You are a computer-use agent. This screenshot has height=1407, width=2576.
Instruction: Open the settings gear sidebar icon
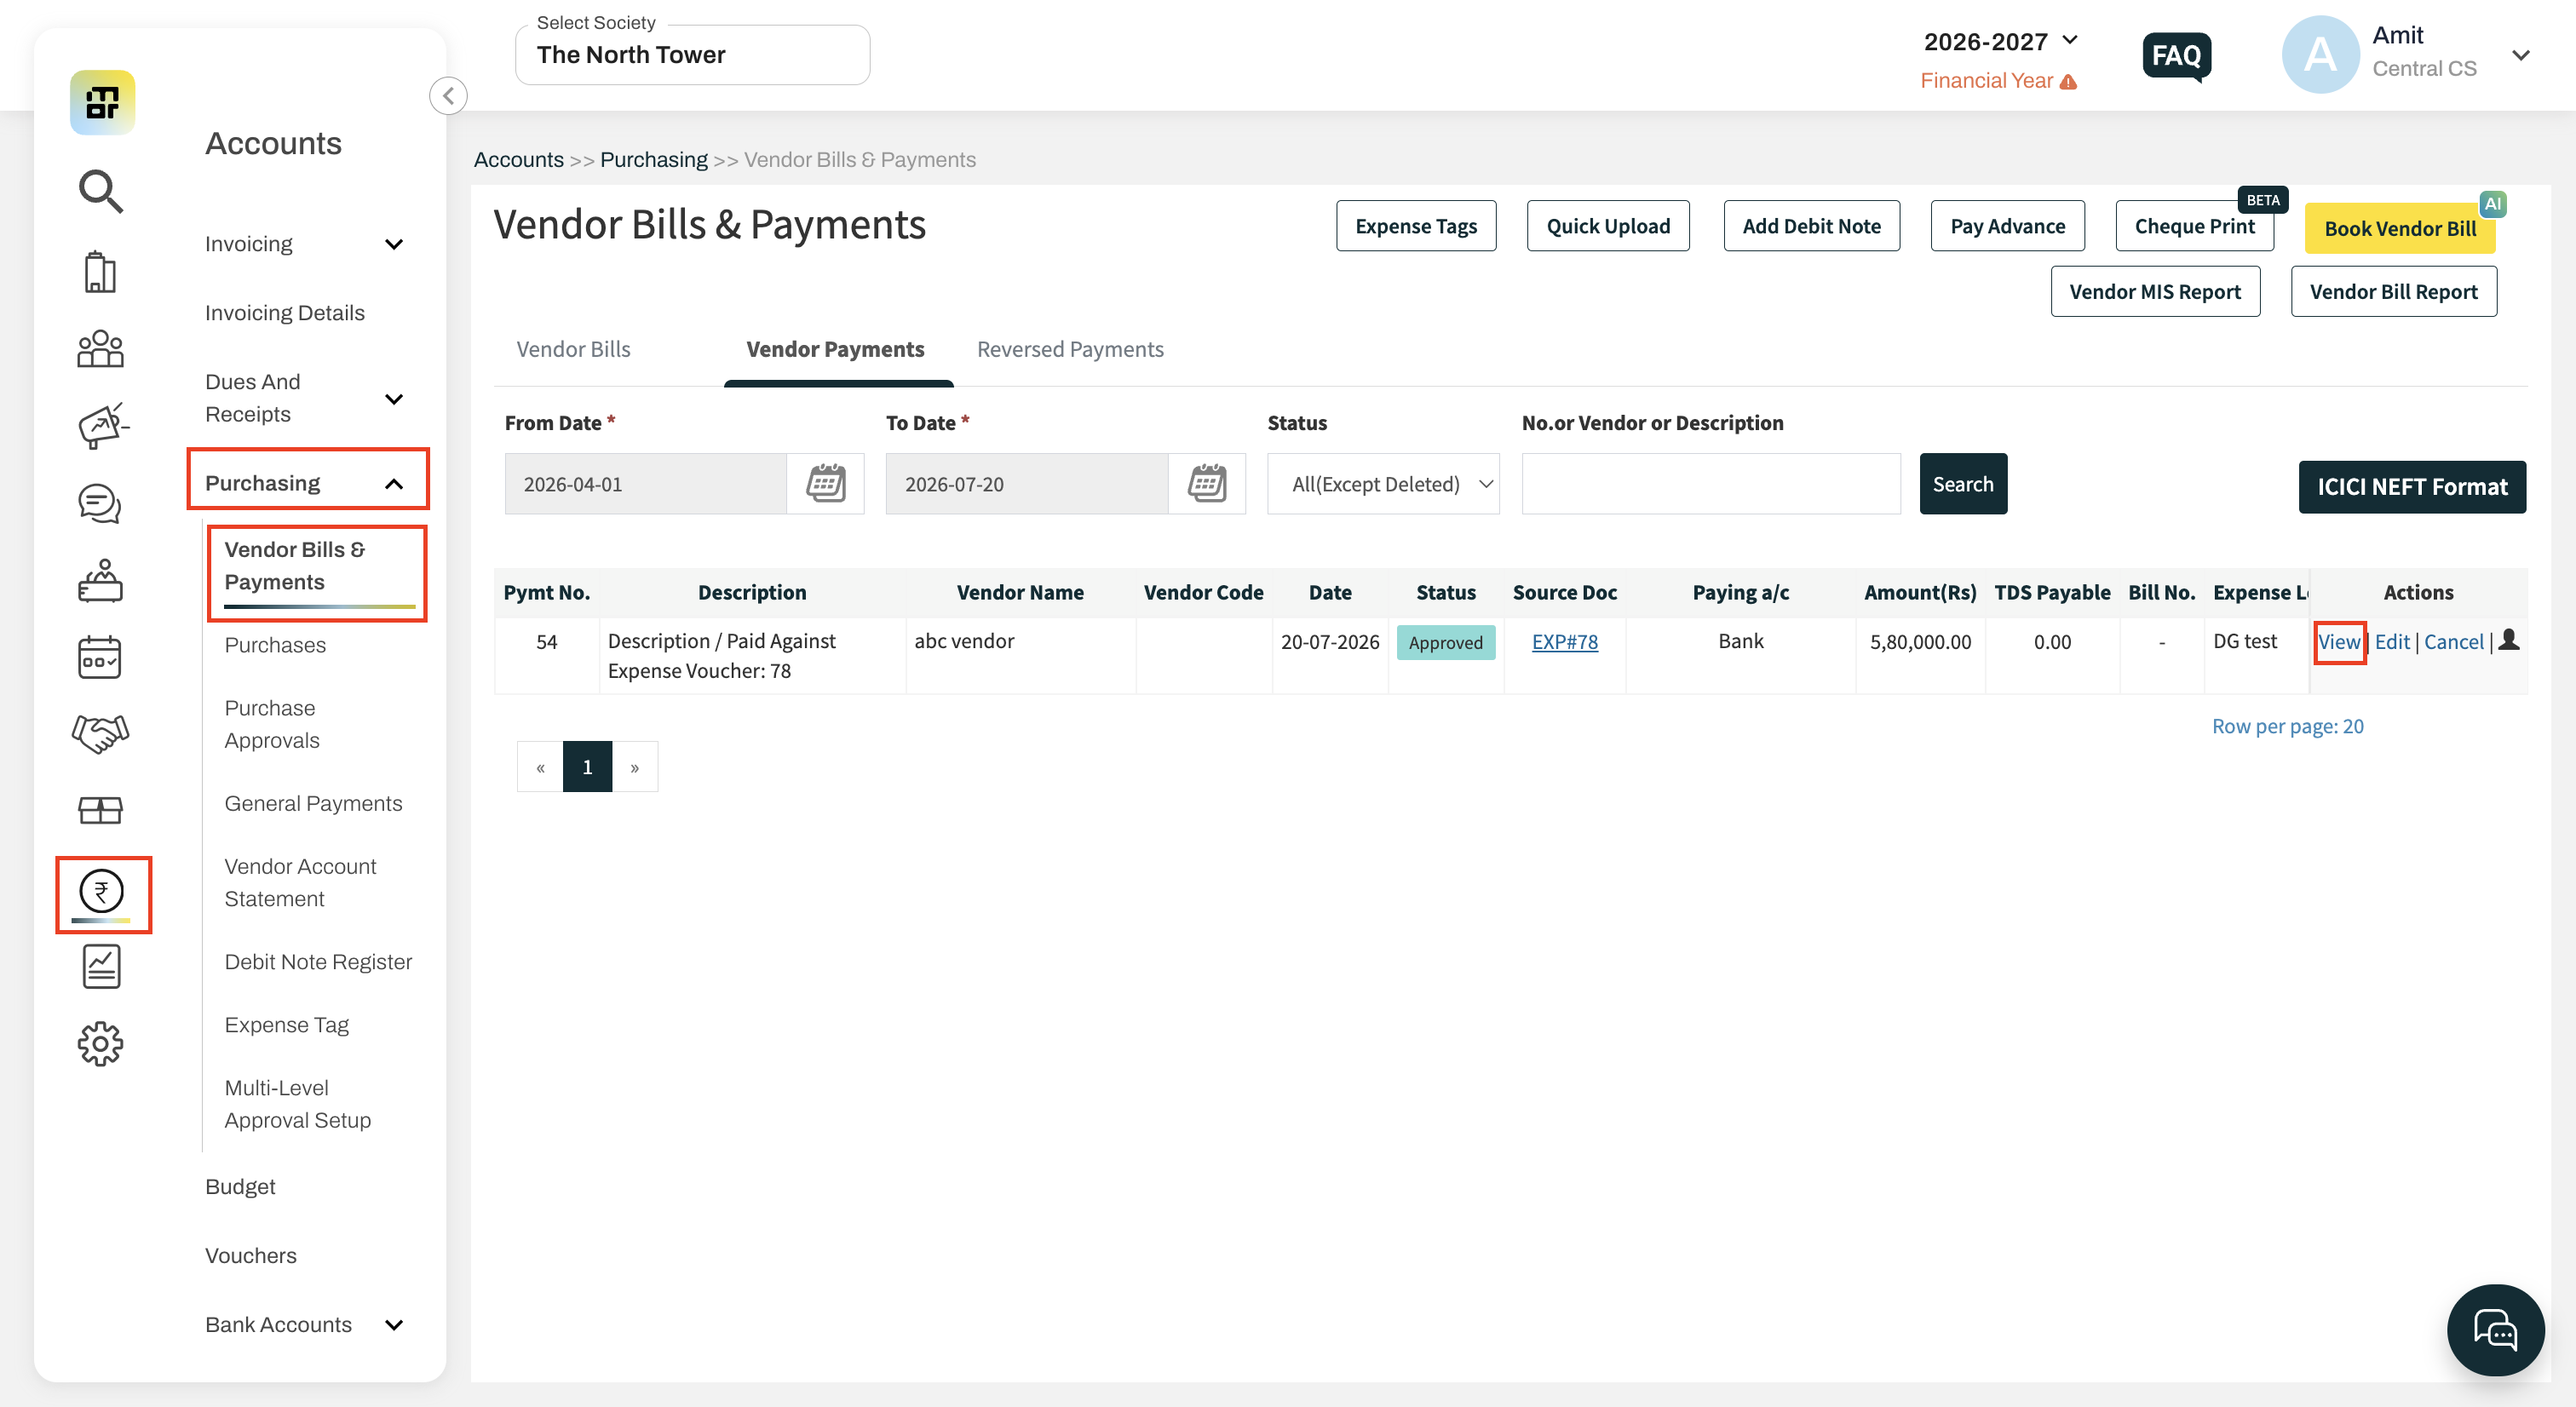click(100, 1044)
